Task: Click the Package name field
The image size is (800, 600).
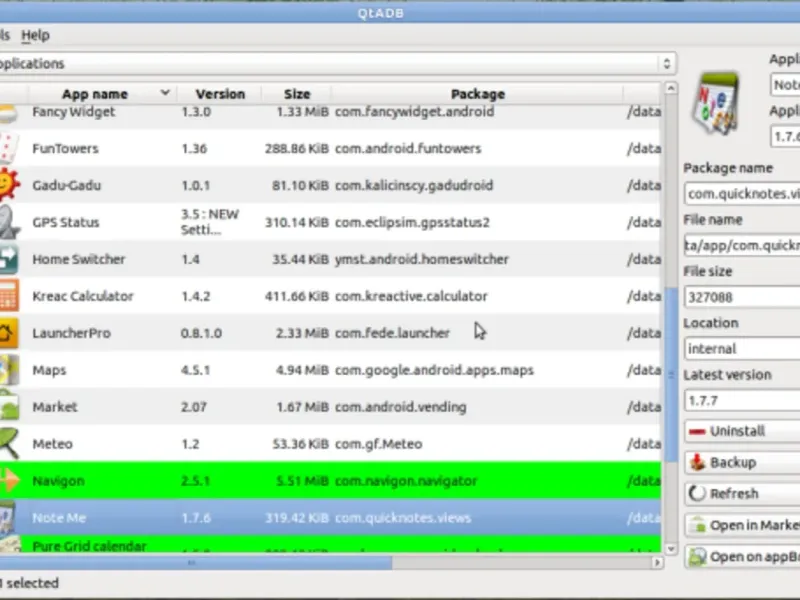Action: click(x=742, y=194)
